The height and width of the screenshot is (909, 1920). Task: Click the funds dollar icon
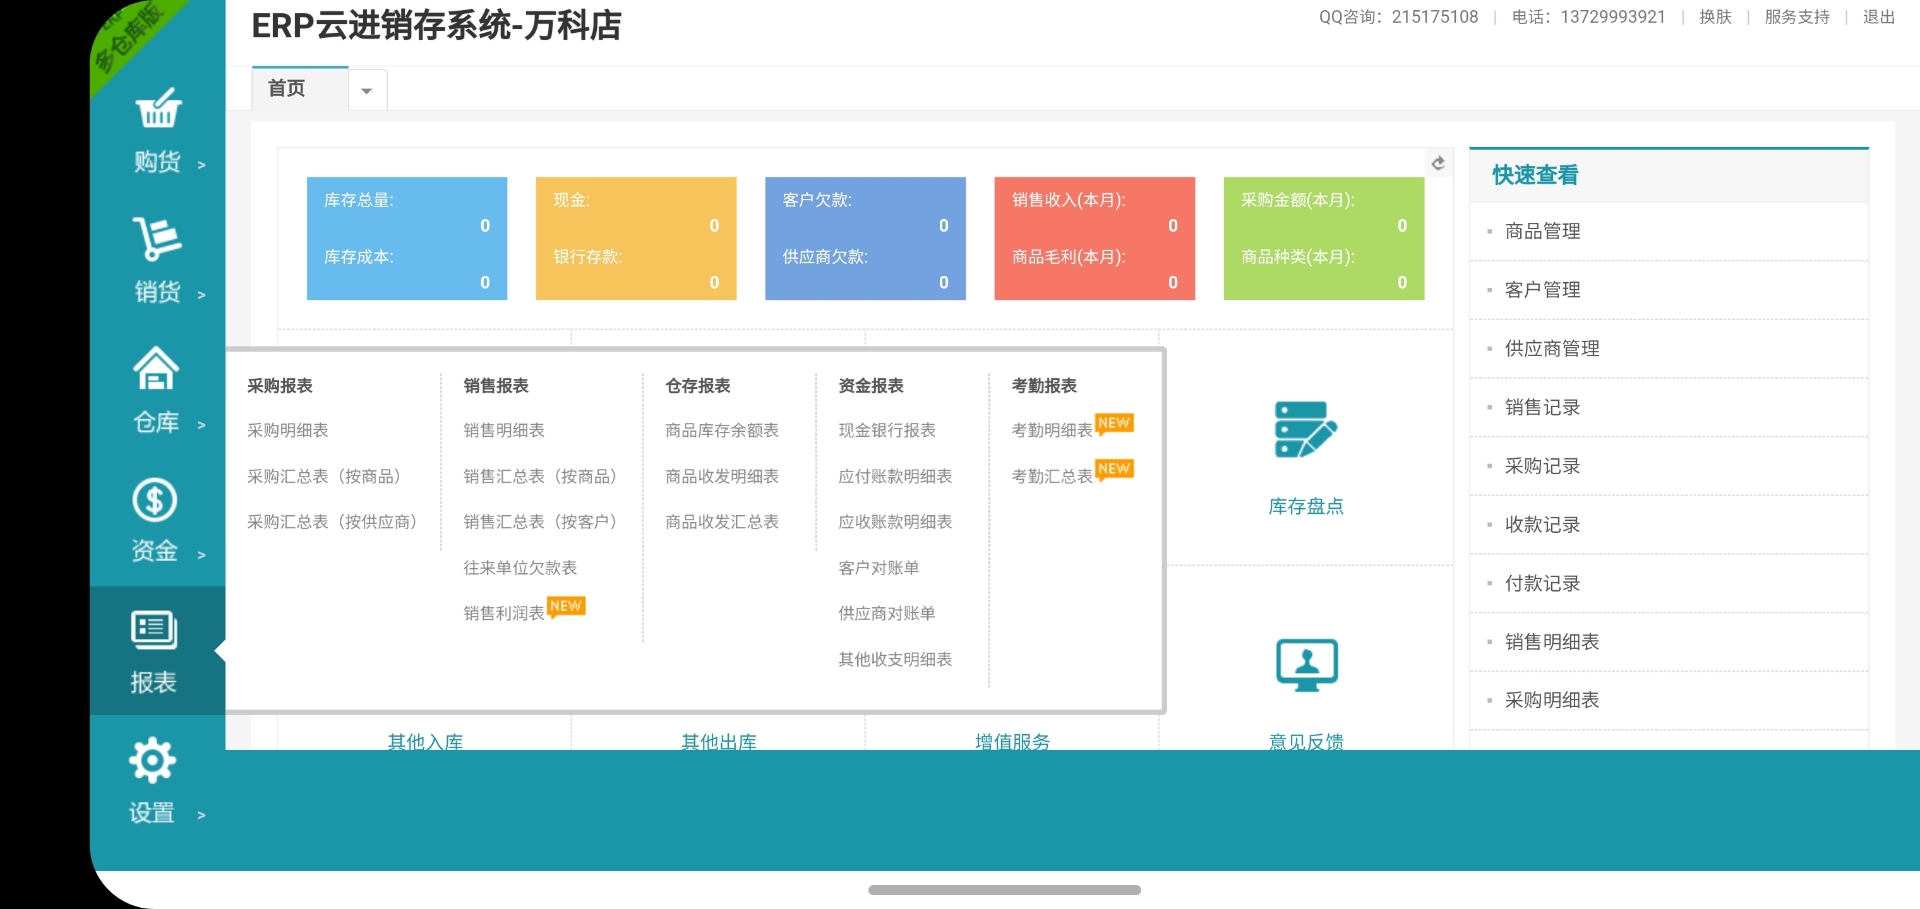tap(155, 500)
